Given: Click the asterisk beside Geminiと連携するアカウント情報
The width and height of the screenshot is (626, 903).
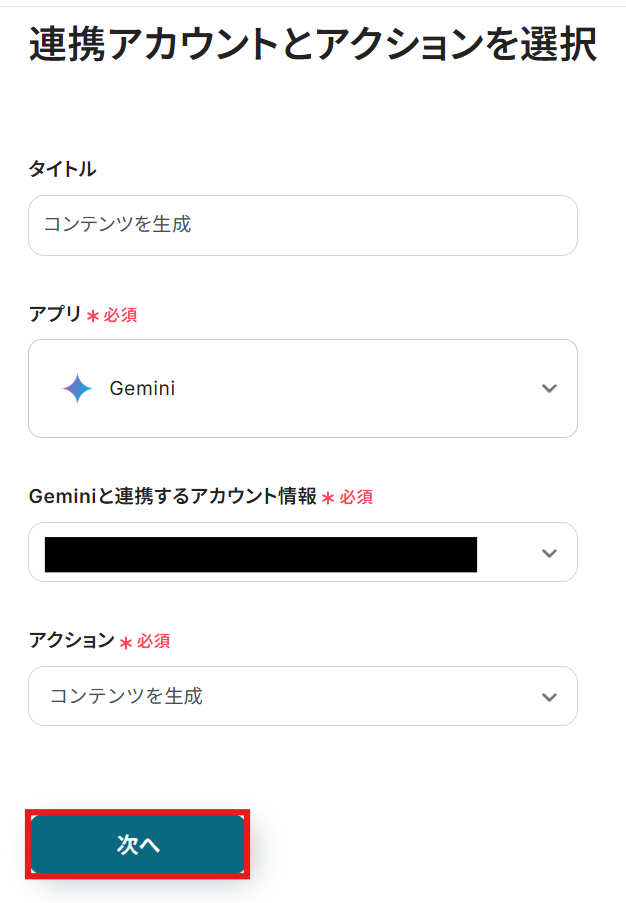Looking at the screenshot, I should click(x=328, y=498).
